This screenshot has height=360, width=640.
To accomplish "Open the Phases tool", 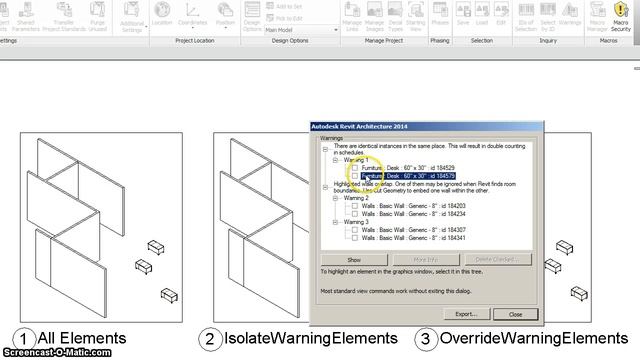I will [440, 14].
